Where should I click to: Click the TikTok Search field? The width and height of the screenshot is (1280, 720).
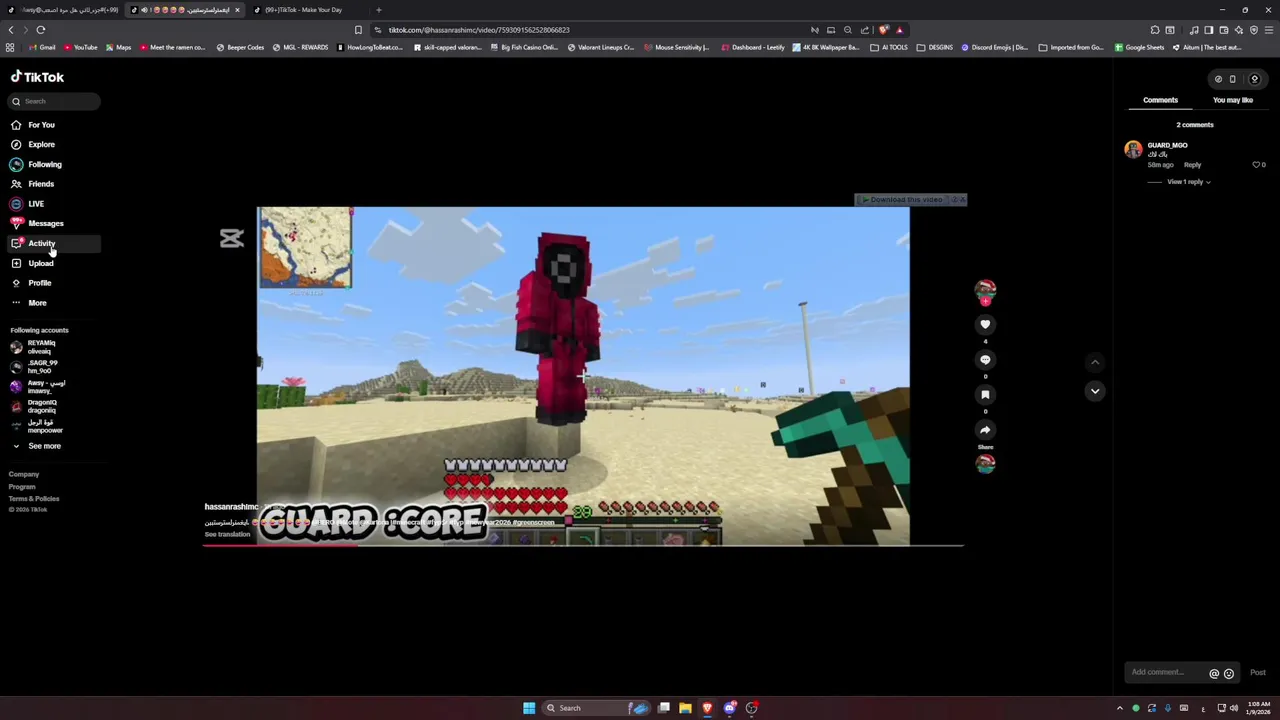(x=55, y=101)
